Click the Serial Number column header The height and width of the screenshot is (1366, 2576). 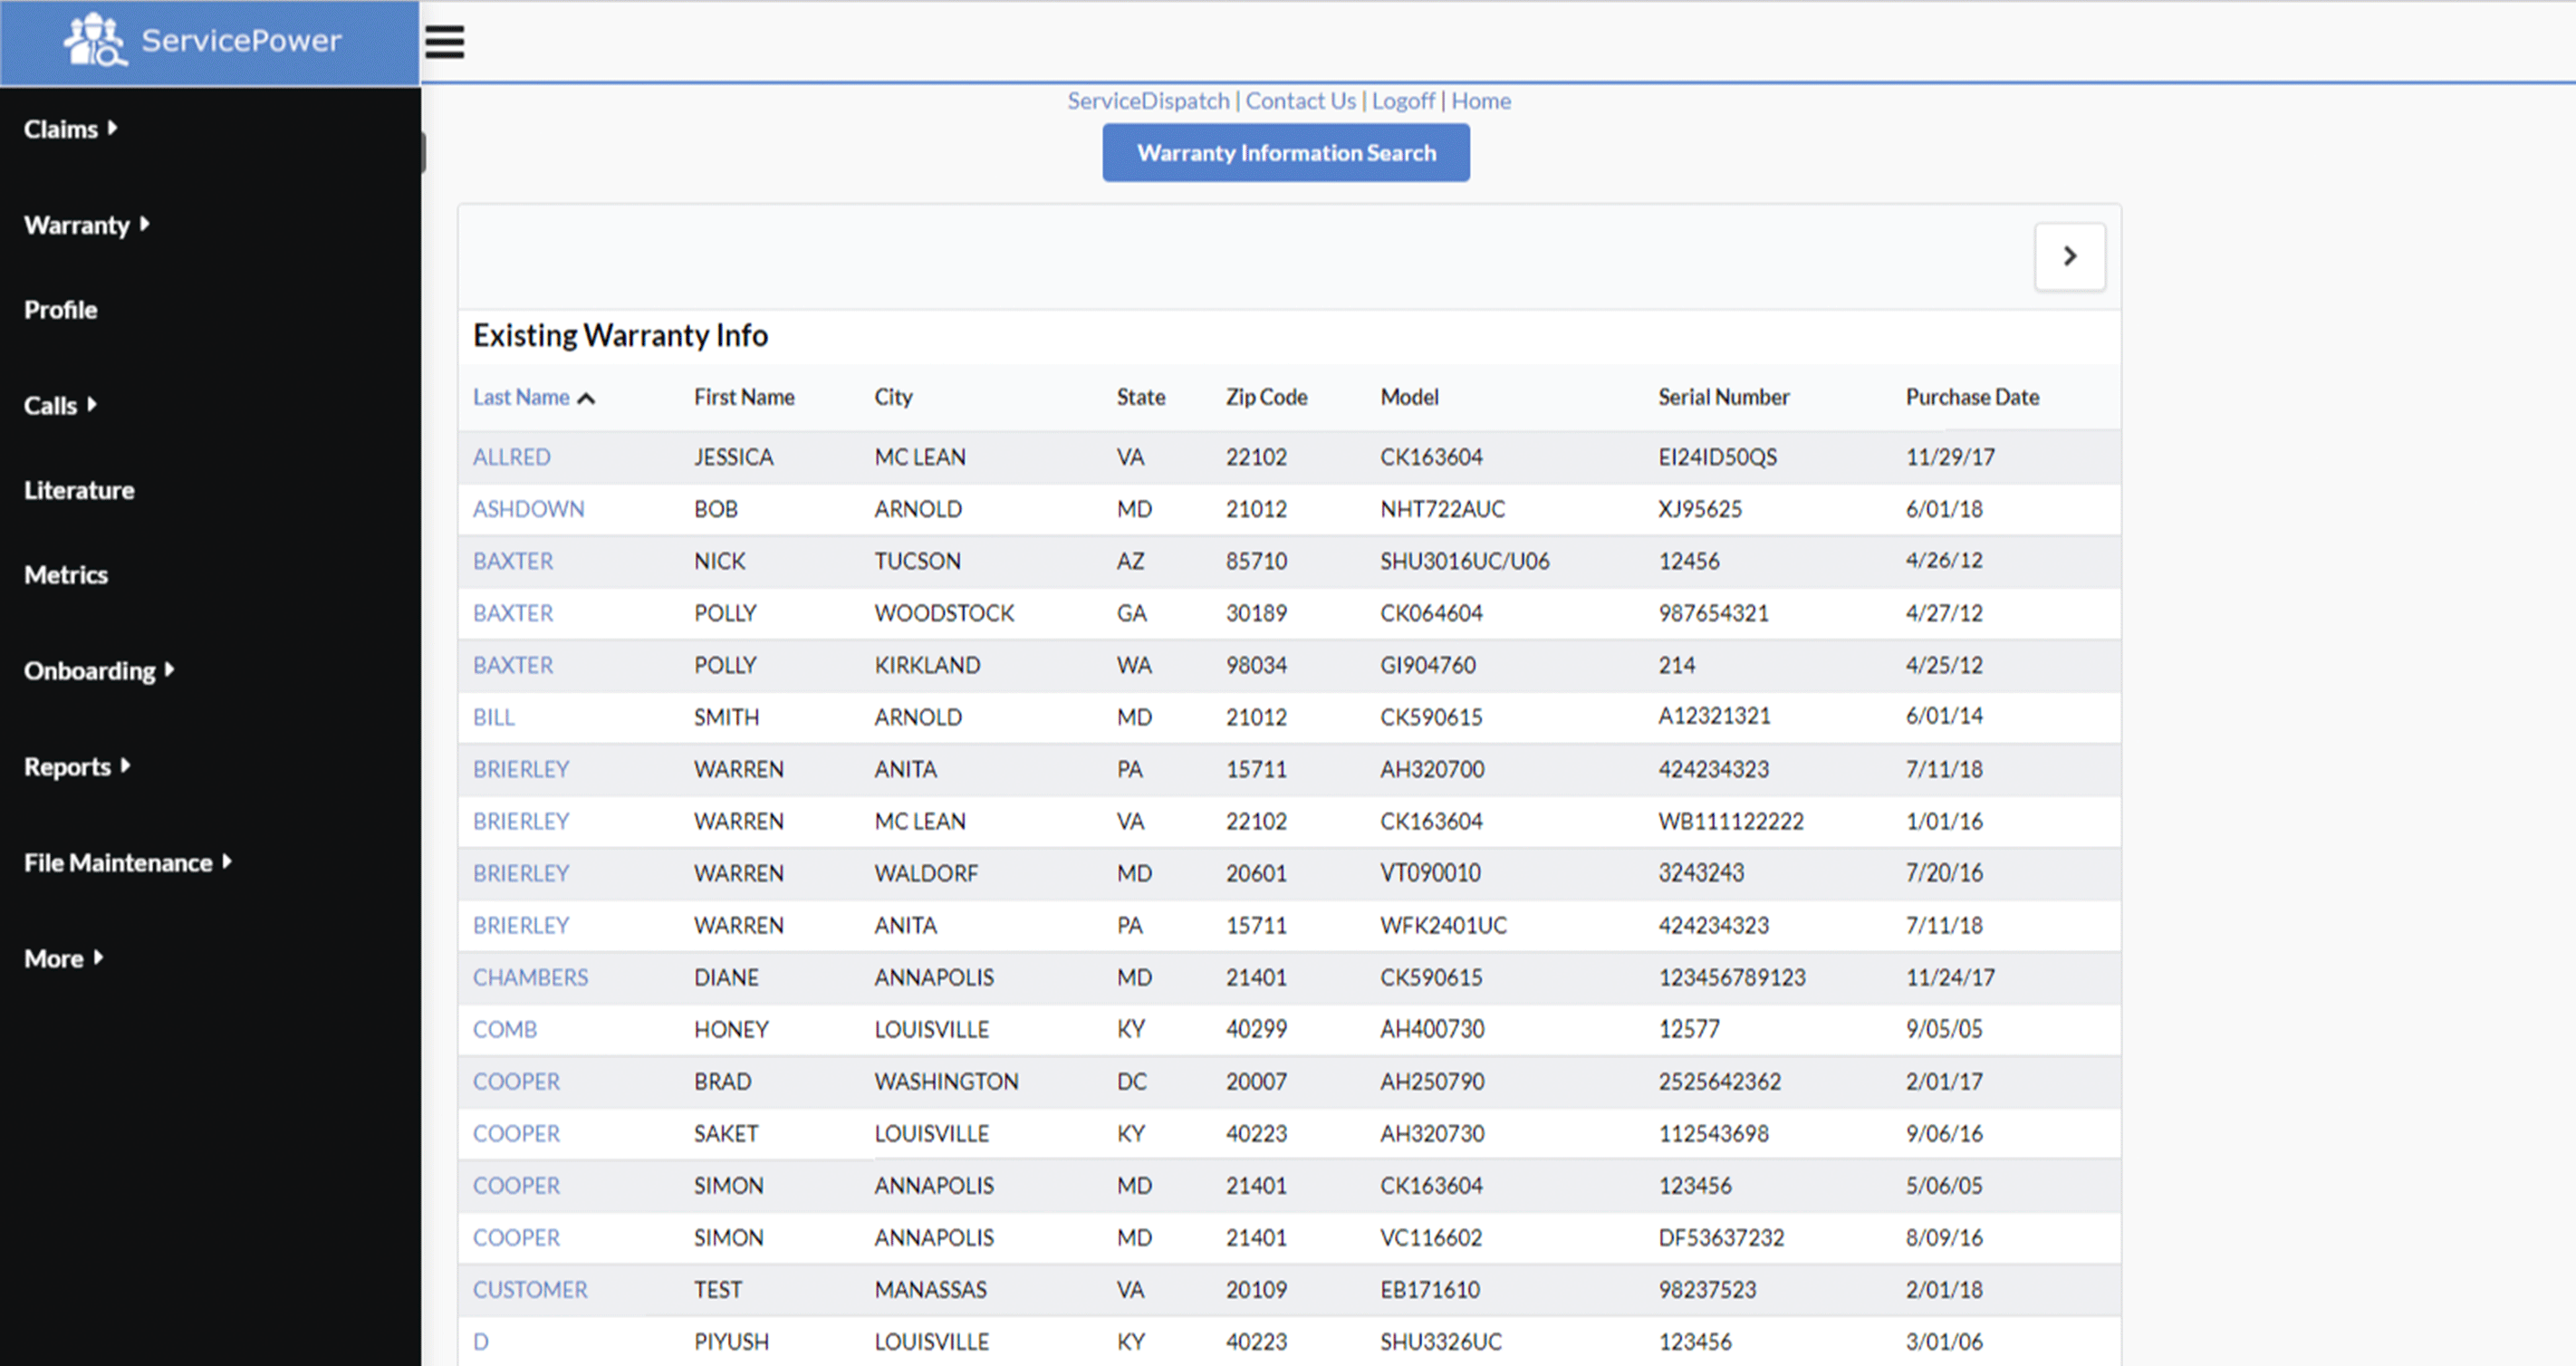pyautogui.click(x=1723, y=397)
